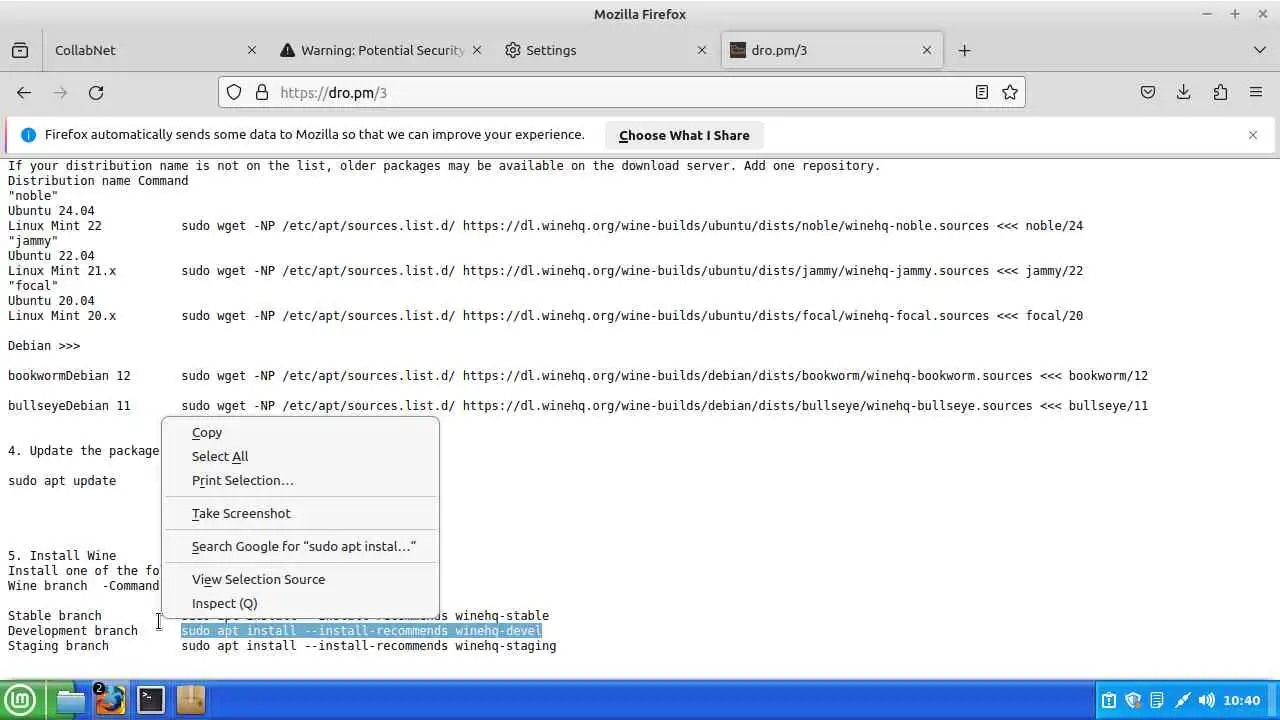Click the clock showing 10:40

[1241, 700]
